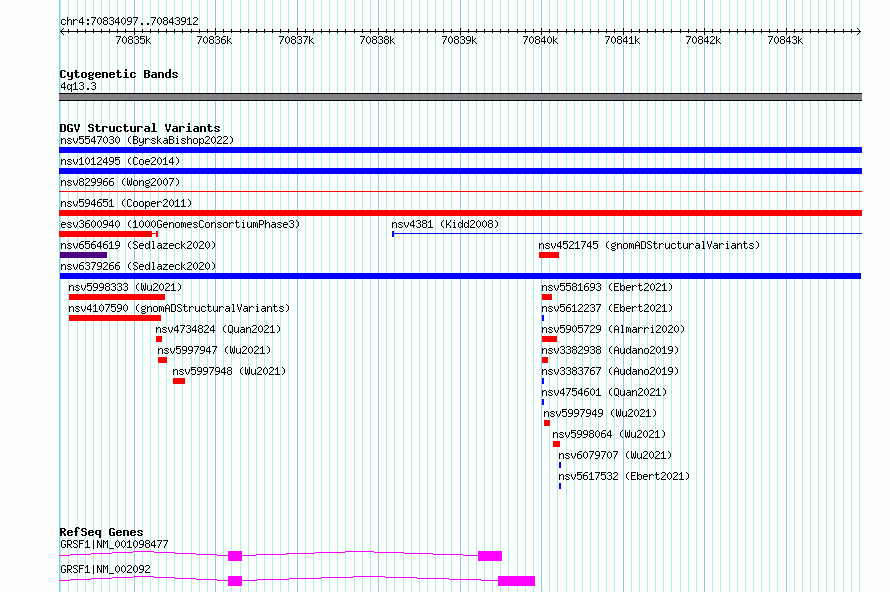Click the red block under nsv5998064
Image resolution: width=890 pixels, height=592 pixels.
point(556,444)
